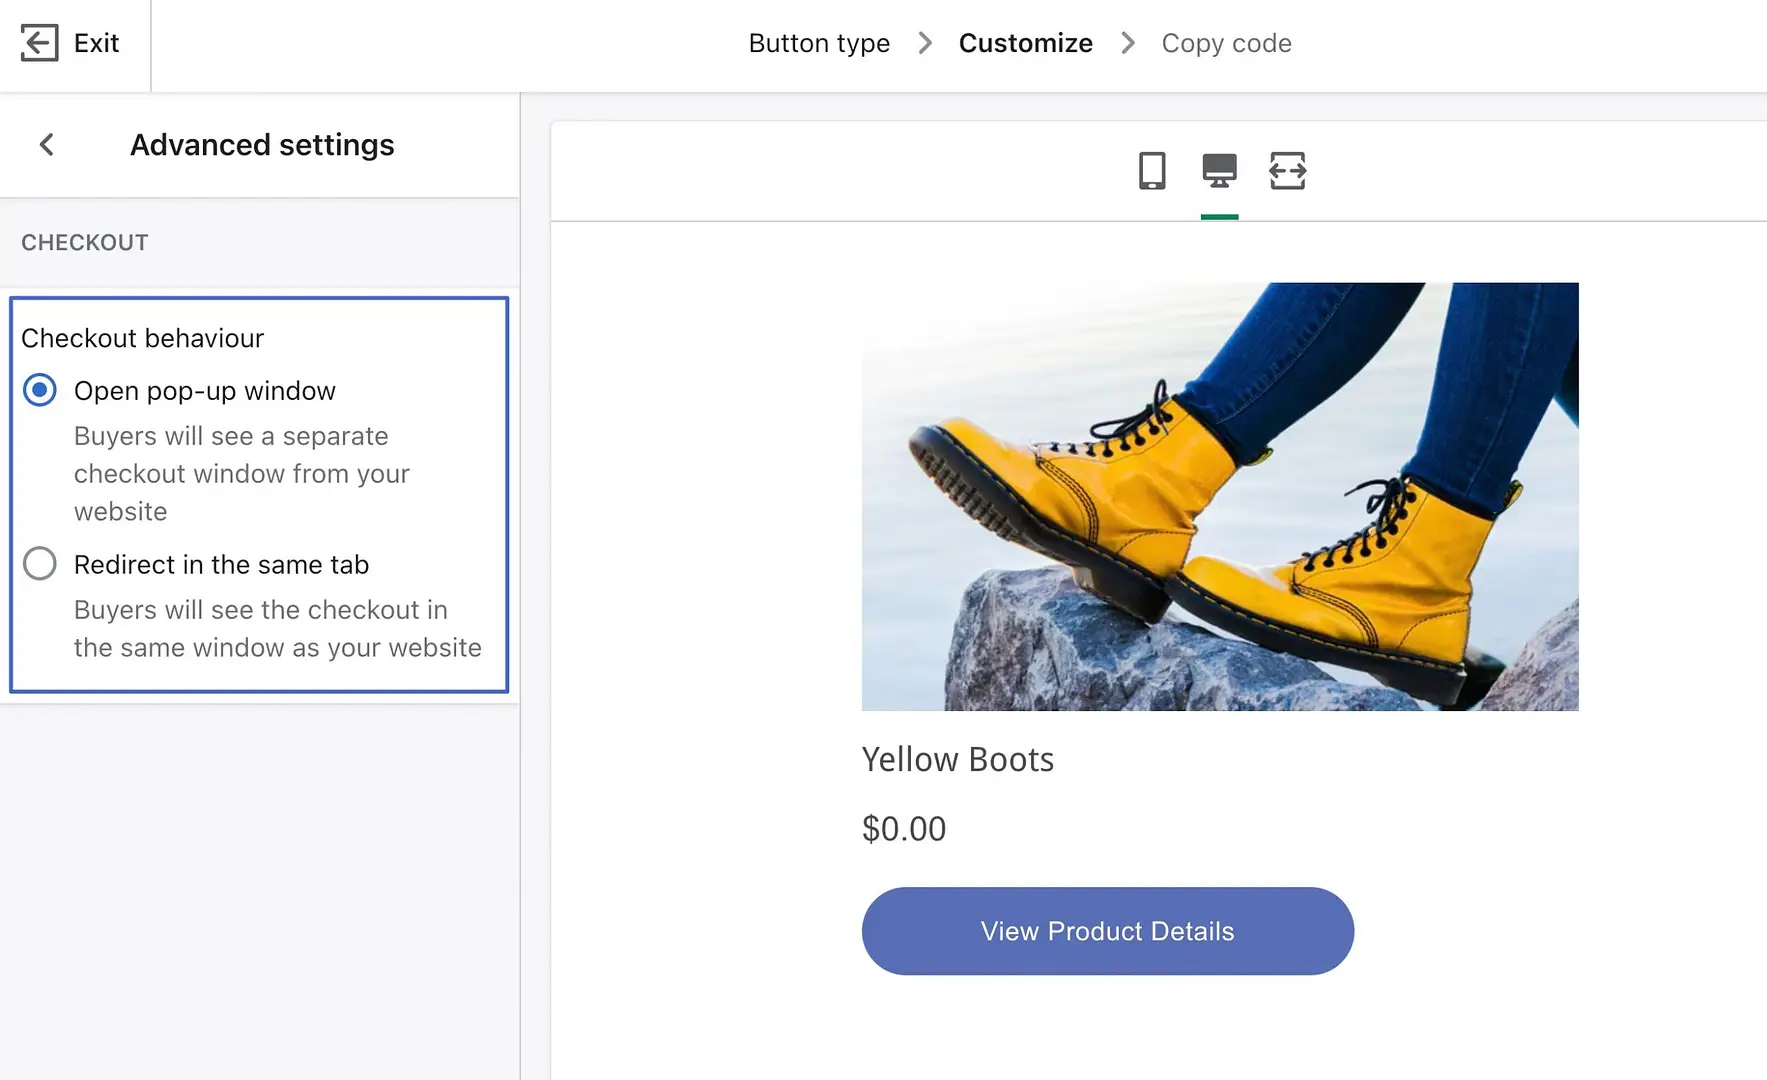Image resolution: width=1767 pixels, height=1080 pixels.
Task: Go back using the left chevron arrow
Action: point(47,145)
